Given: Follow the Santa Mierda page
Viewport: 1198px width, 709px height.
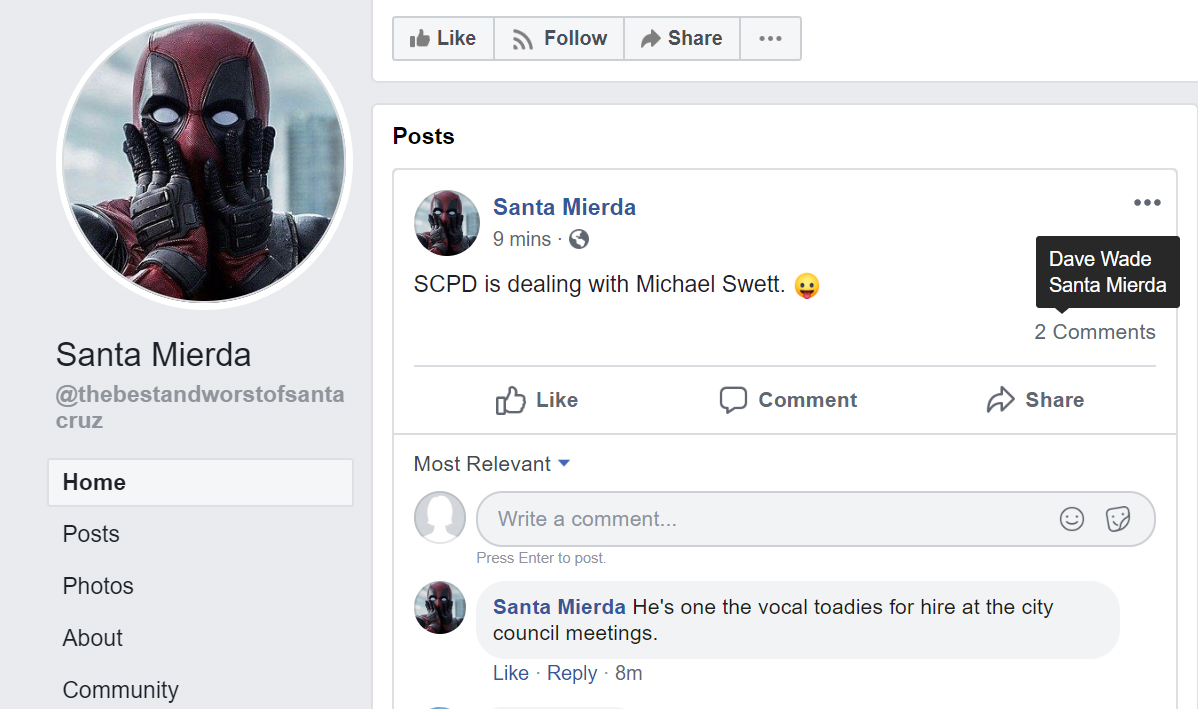Looking at the screenshot, I should tap(559, 38).
